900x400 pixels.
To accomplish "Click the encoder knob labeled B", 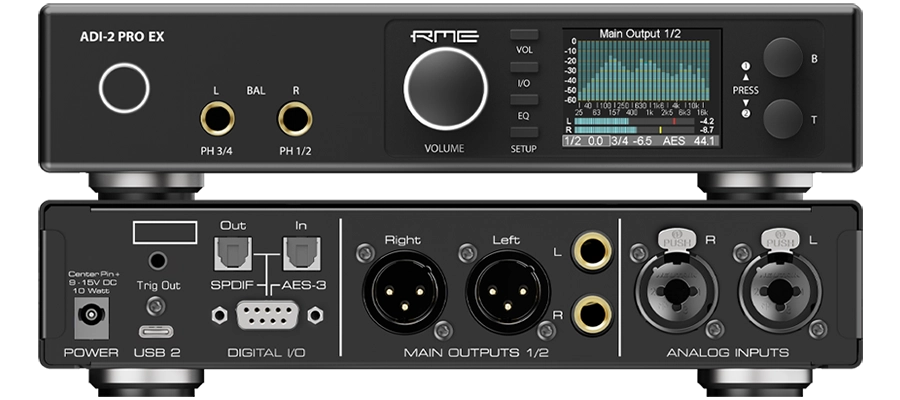I will click(x=782, y=57).
